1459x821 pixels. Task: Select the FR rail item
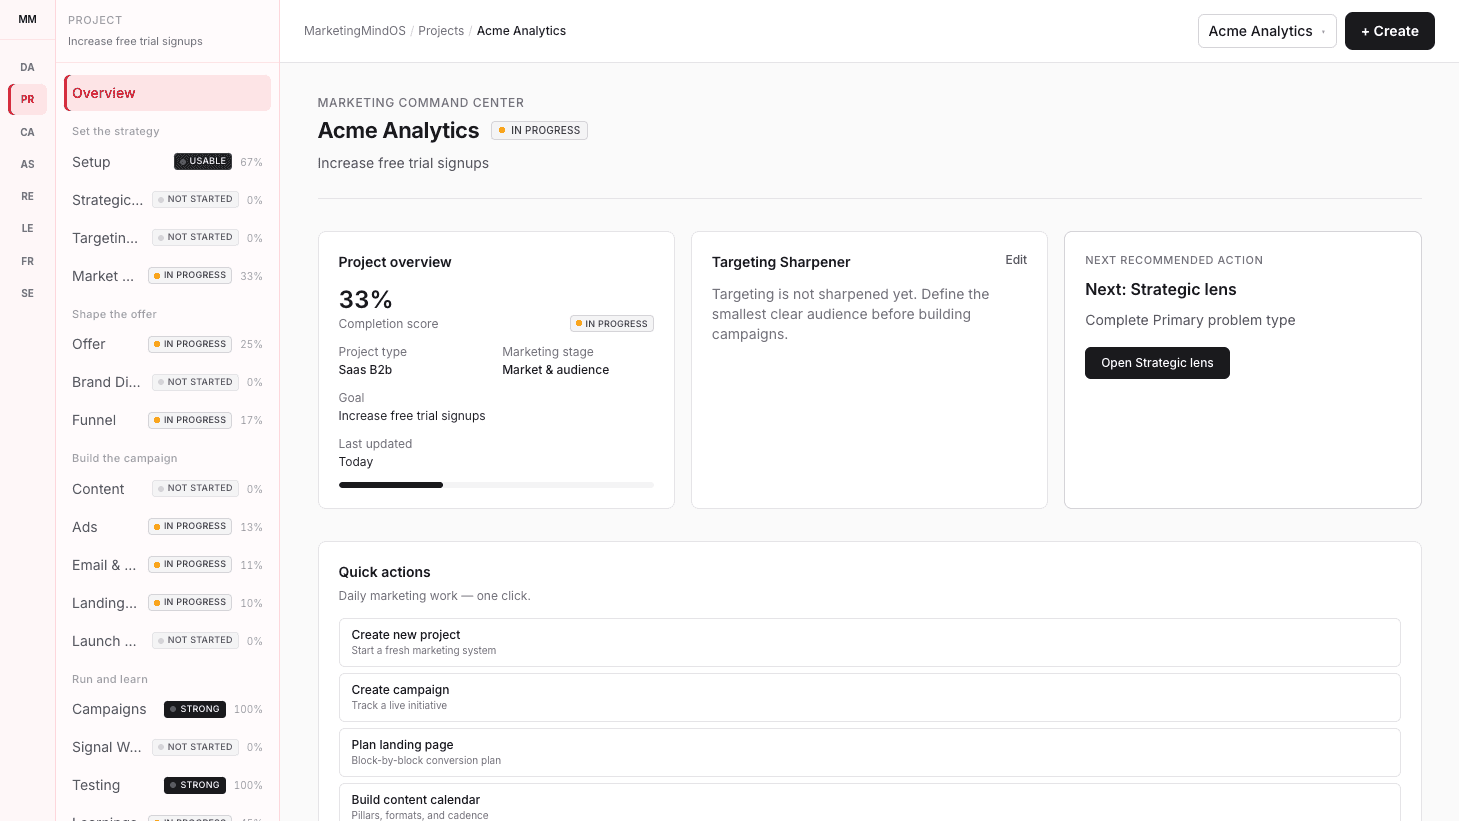click(x=27, y=261)
